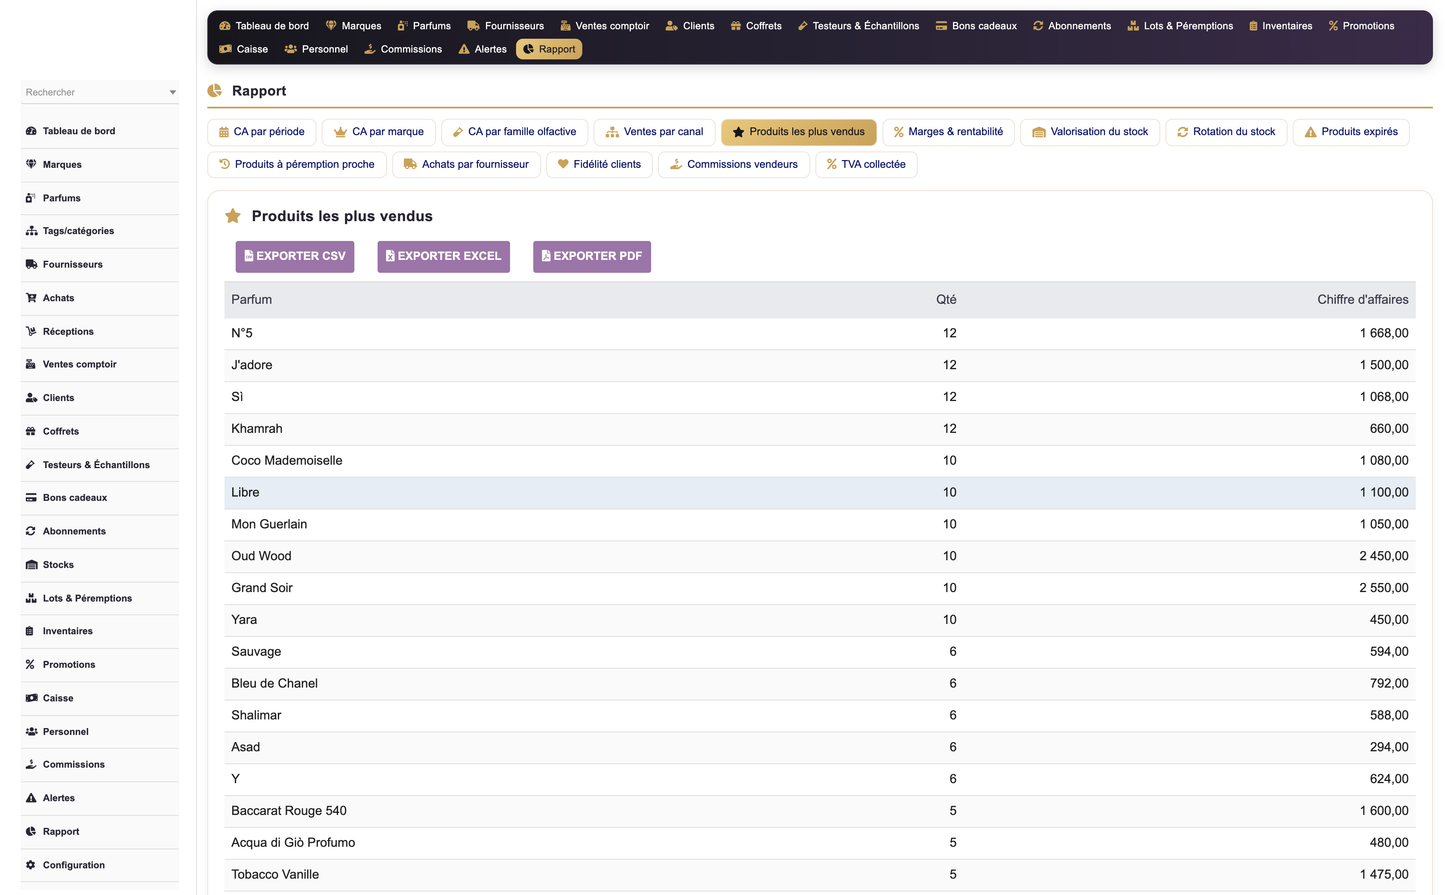
Task: Click the Baccarat Rouge 540 product name
Action: pyautogui.click(x=289, y=811)
